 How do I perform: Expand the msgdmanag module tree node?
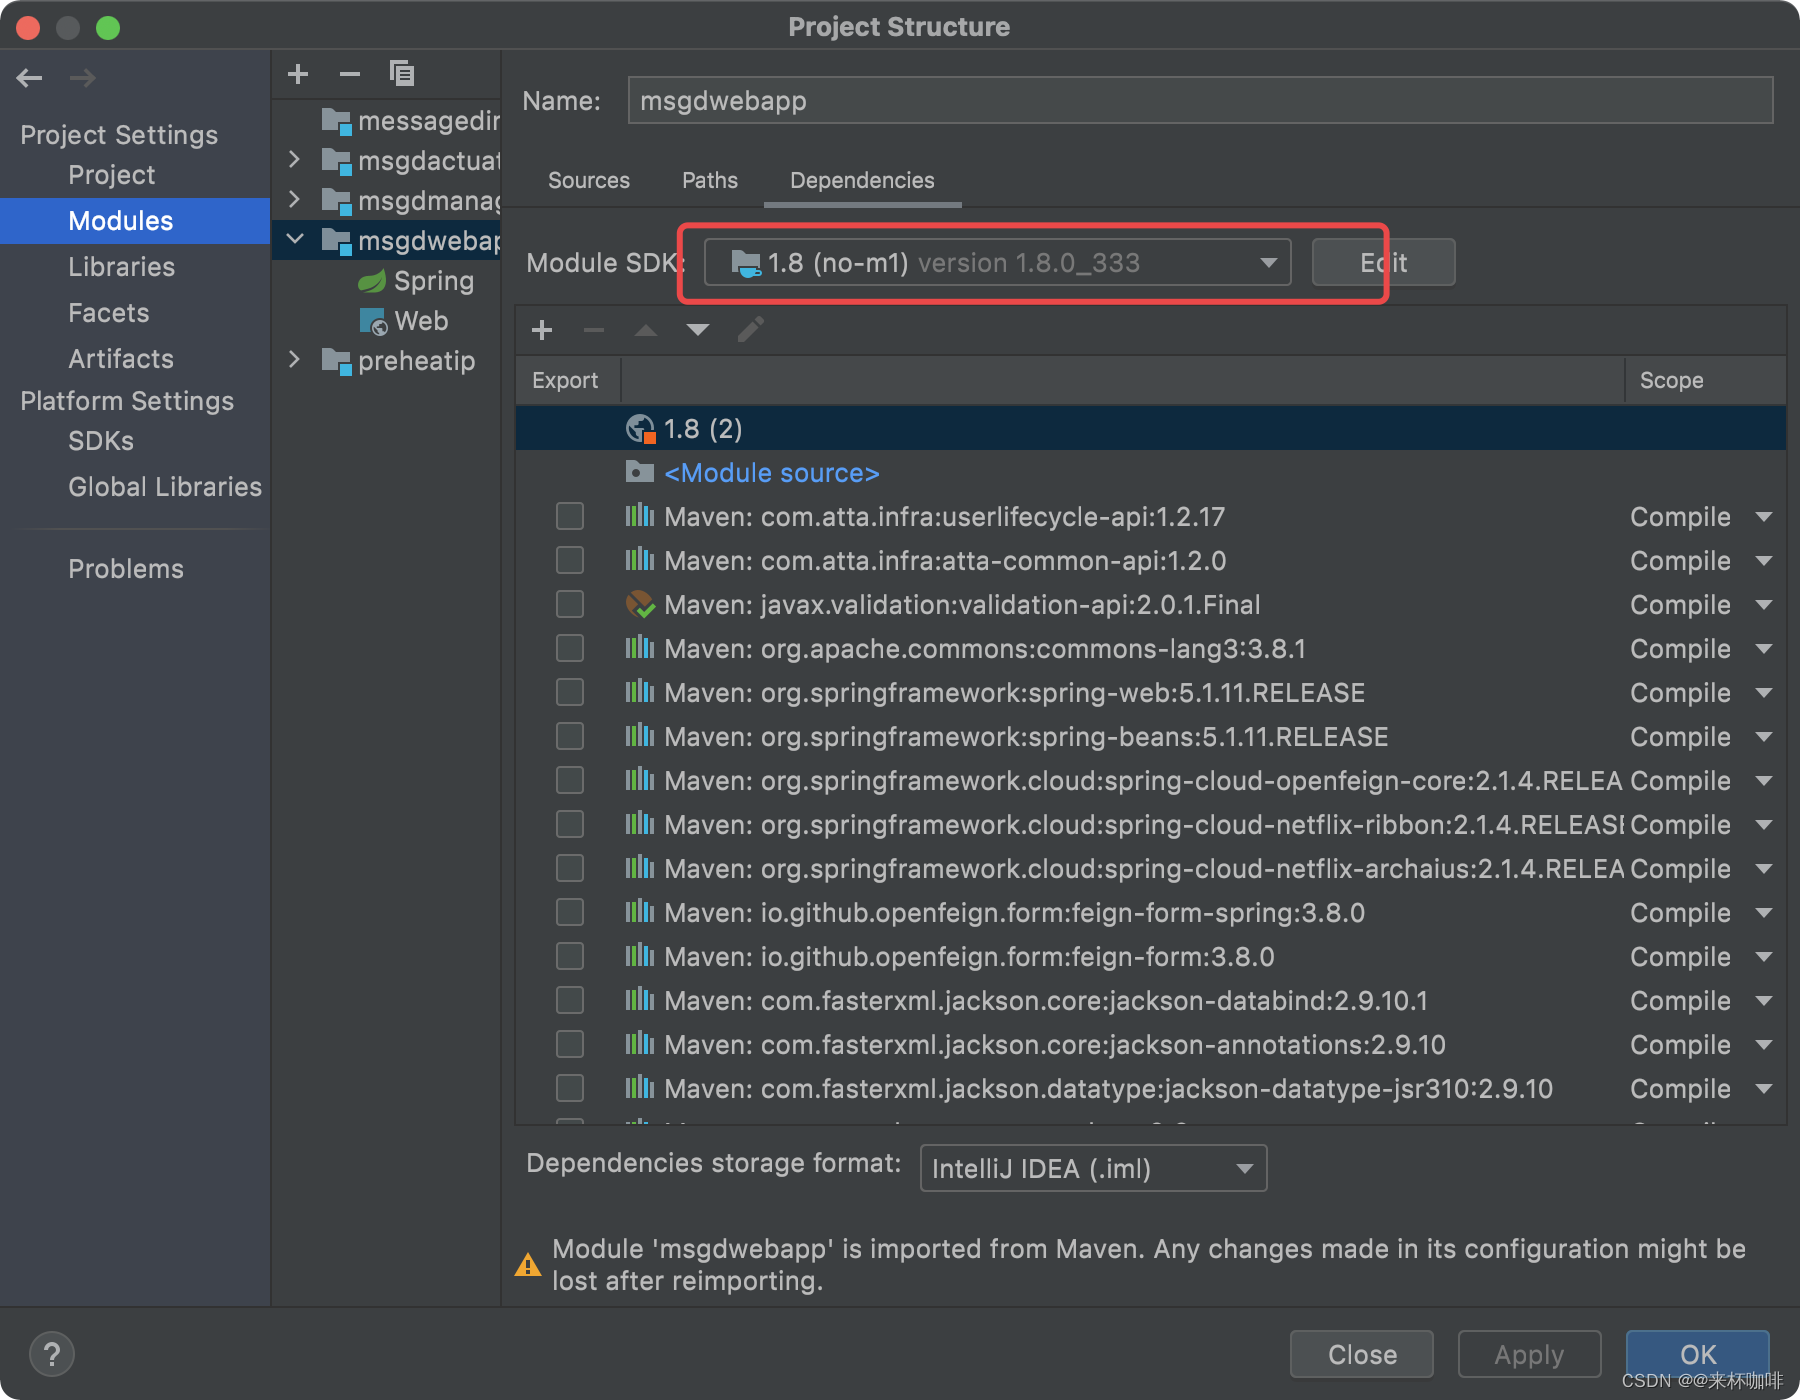coord(294,200)
